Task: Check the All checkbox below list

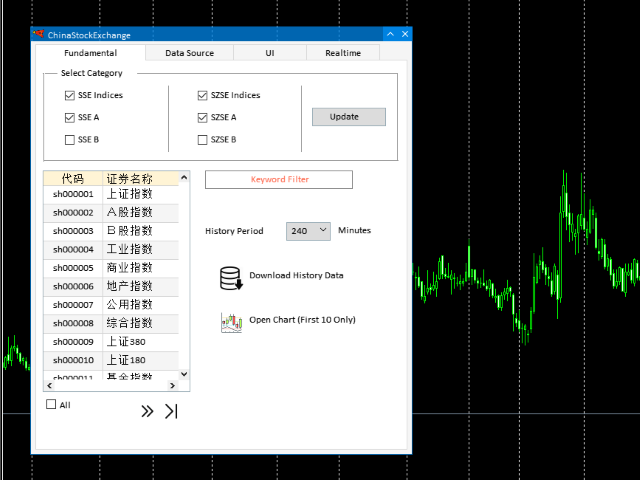Action: (x=52, y=405)
